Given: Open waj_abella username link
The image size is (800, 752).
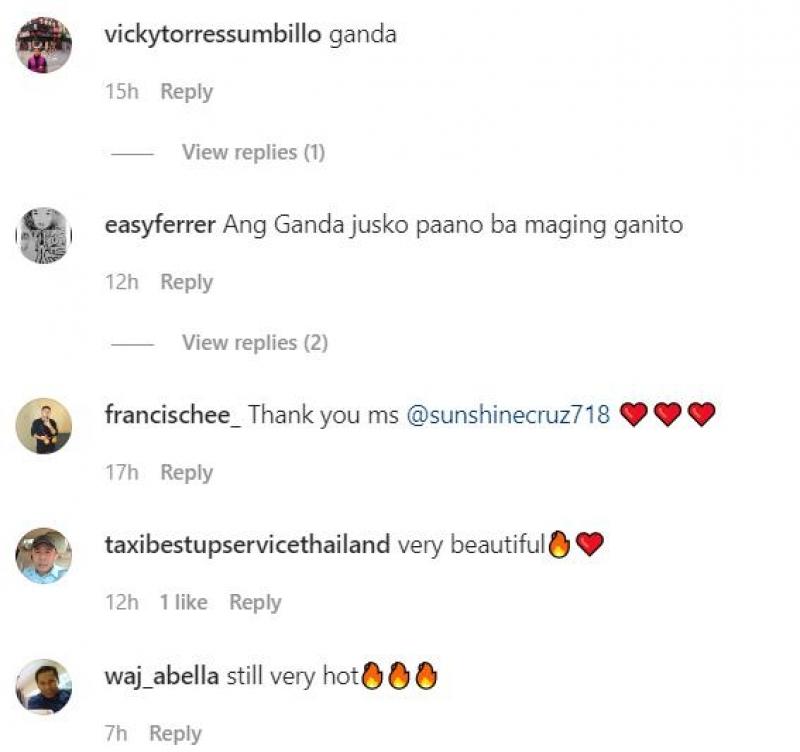Looking at the screenshot, I should click(x=162, y=676).
